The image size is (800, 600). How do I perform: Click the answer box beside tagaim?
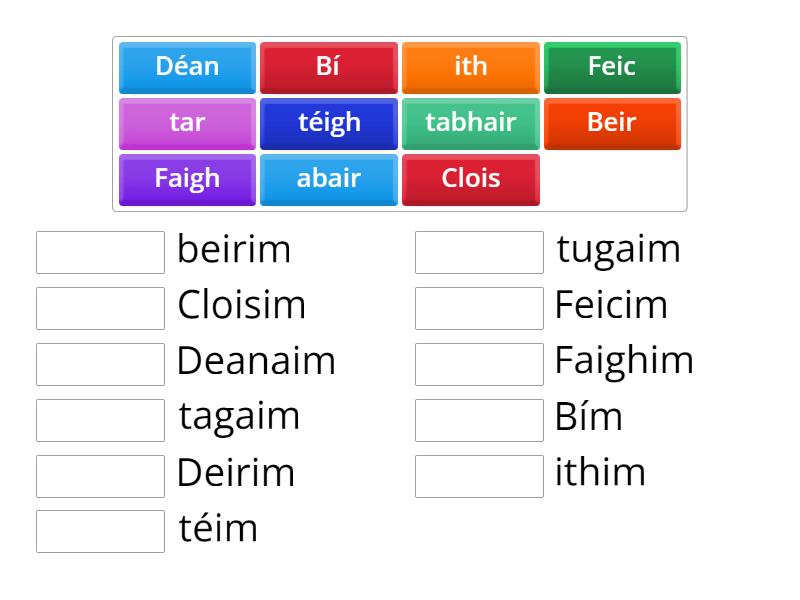pyautogui.click(x=100, y=419)
